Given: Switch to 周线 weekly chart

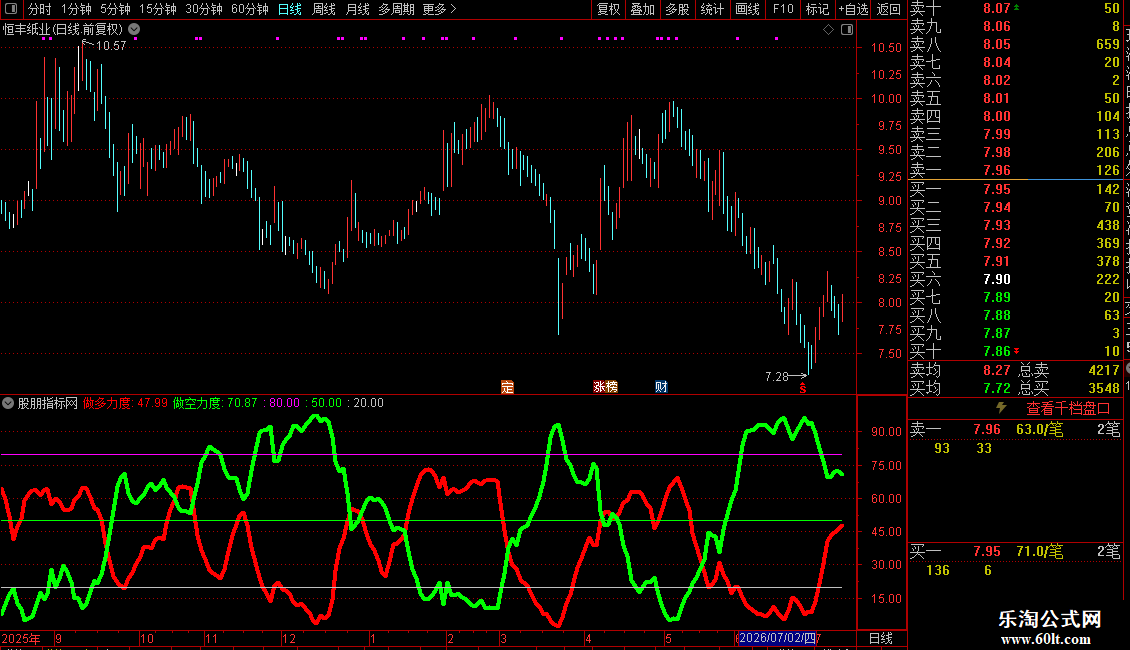Looking at the screenshot, I should (324, 9).
